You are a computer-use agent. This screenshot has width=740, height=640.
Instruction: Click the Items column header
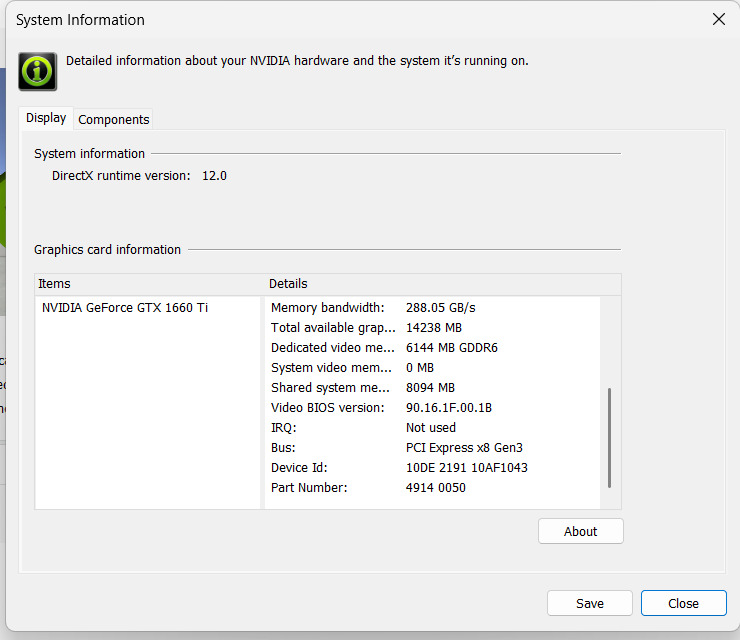coord(54,284)
